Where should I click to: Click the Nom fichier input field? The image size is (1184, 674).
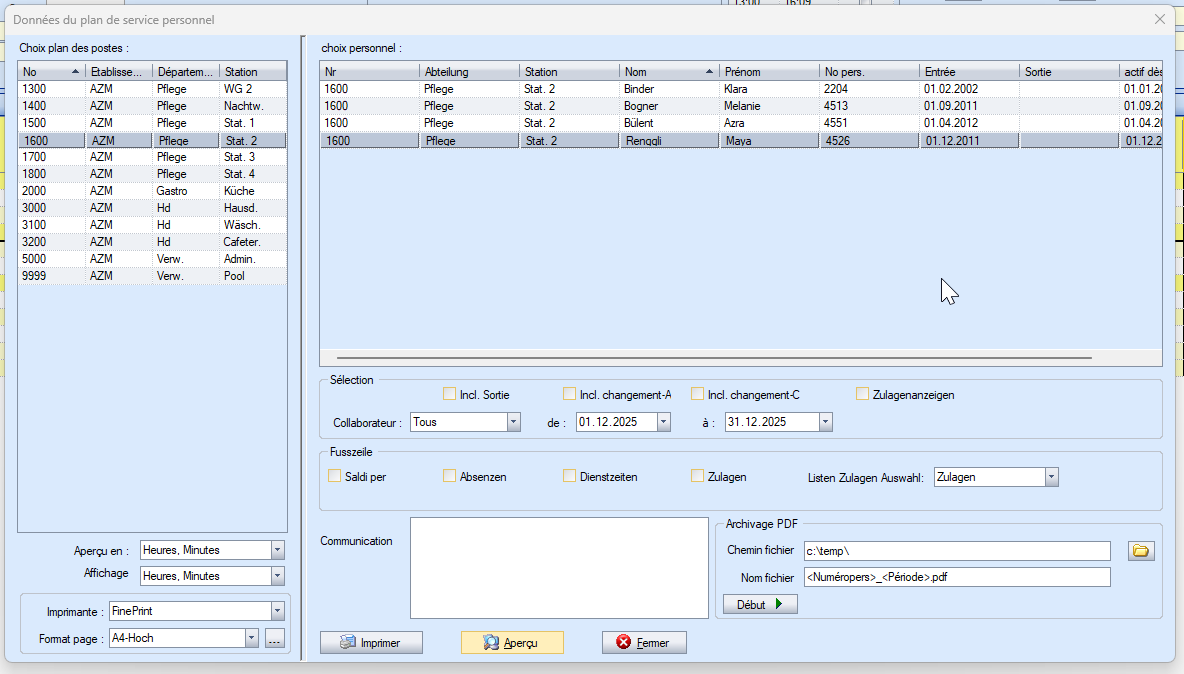click(956, 577)
